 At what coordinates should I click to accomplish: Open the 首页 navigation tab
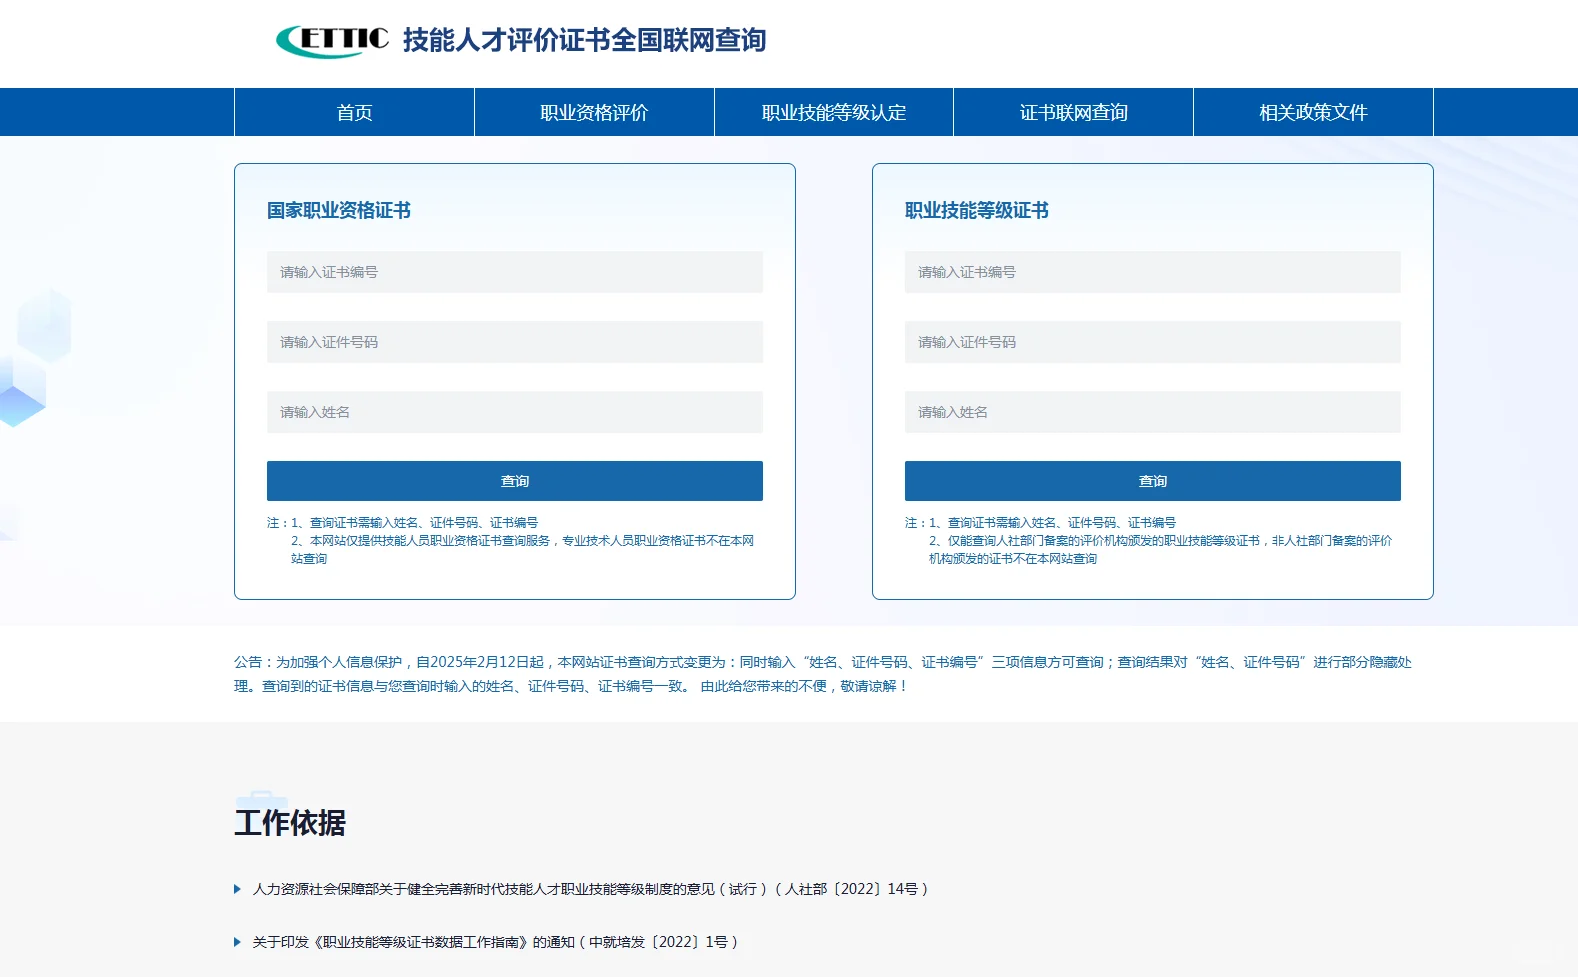(354, 112)
